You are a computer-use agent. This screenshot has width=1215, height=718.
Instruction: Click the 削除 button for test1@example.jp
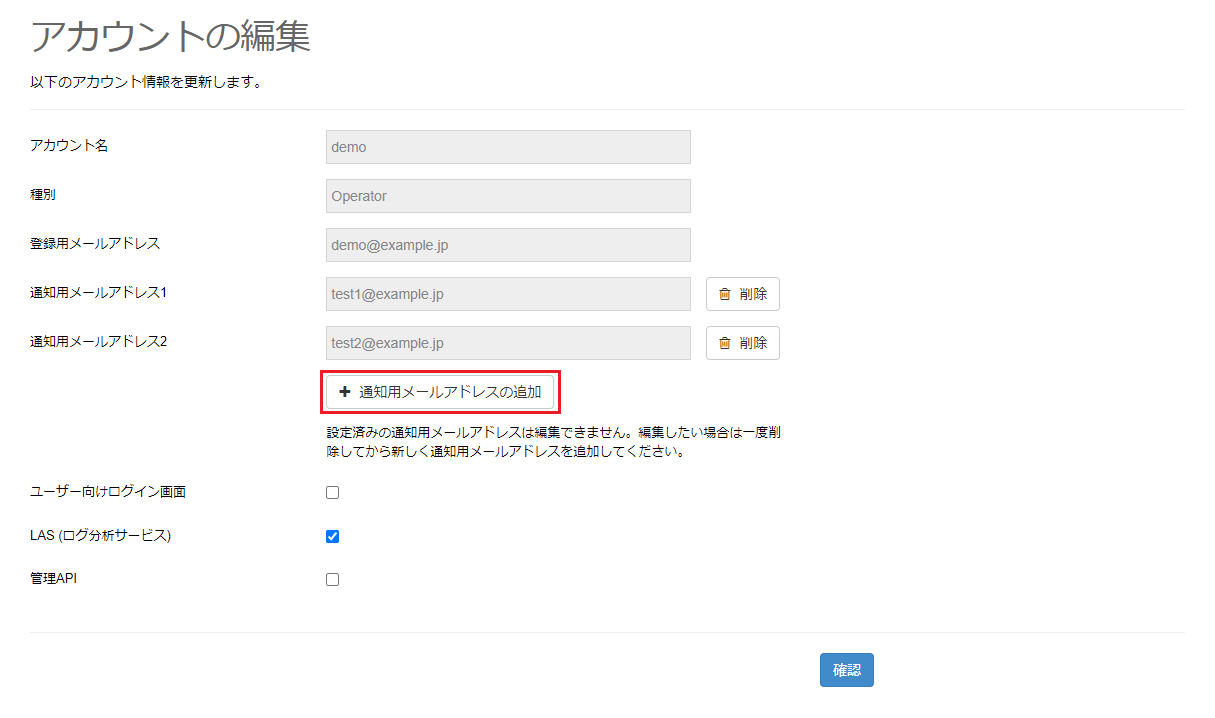pyautogui.click(x=742, y=293)
